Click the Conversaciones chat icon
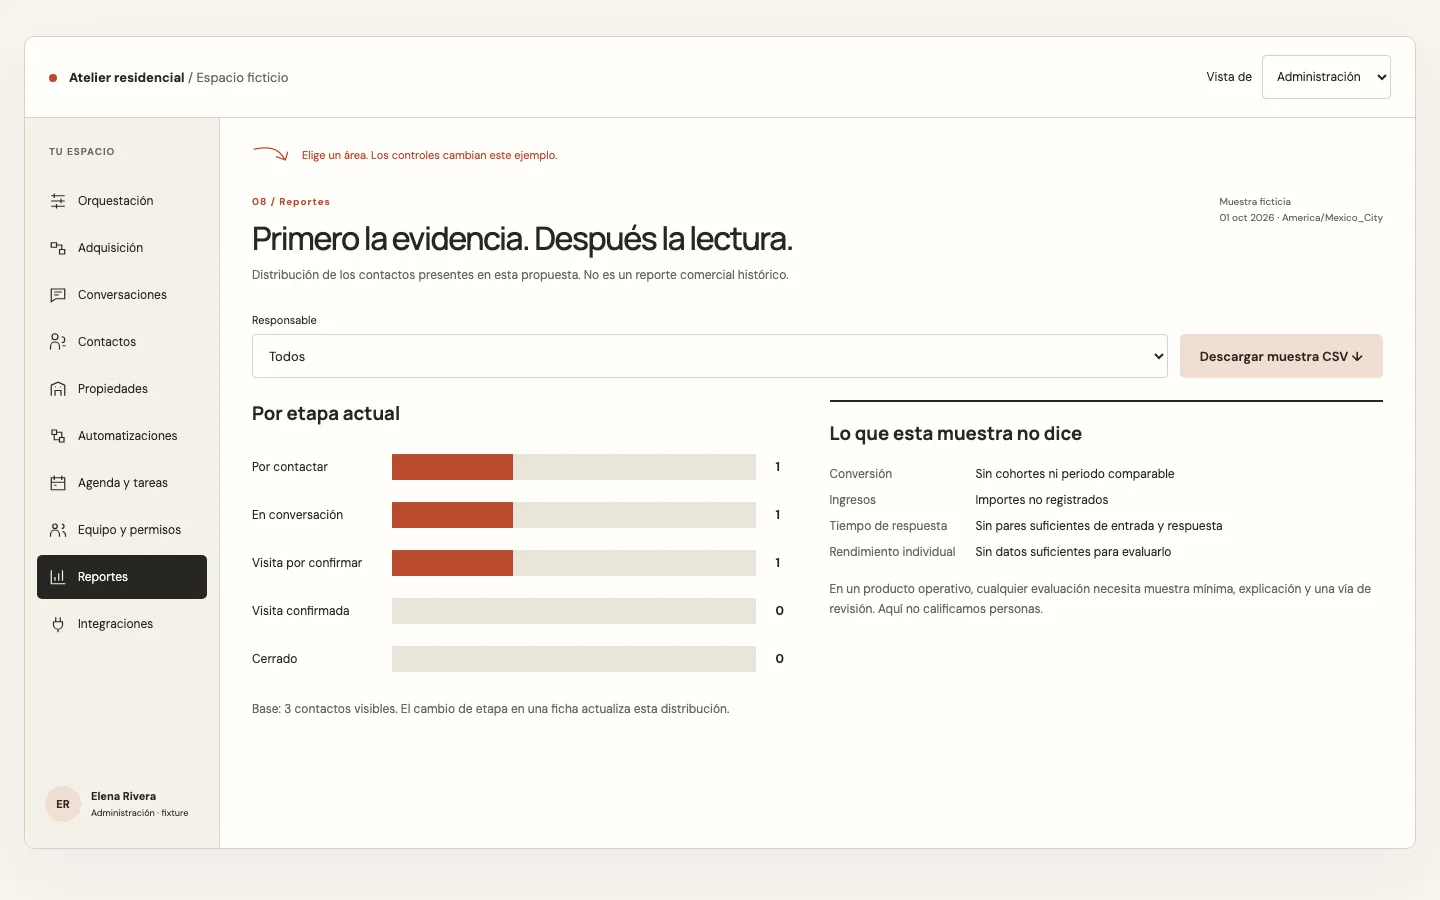Viewport: 1440px width, 900px height. (58, 295)
